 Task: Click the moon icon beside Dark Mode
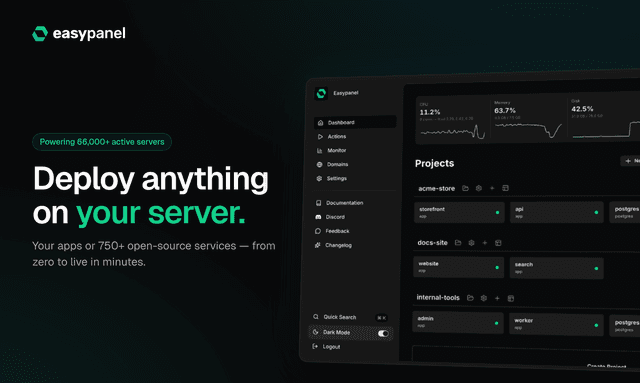click(316, 332)
